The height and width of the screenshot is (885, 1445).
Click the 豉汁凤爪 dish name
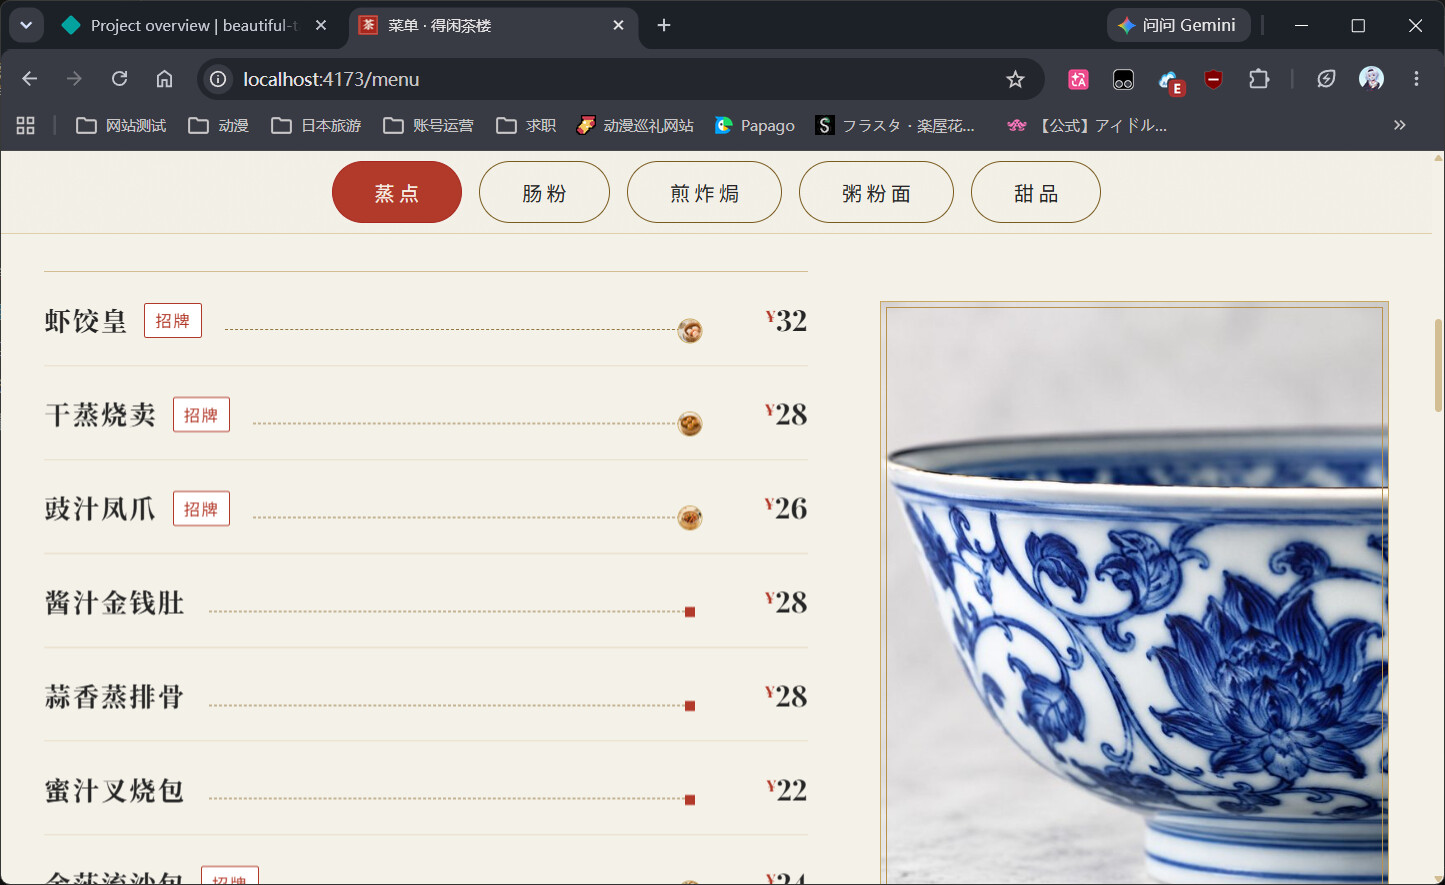tap(100, 509)
